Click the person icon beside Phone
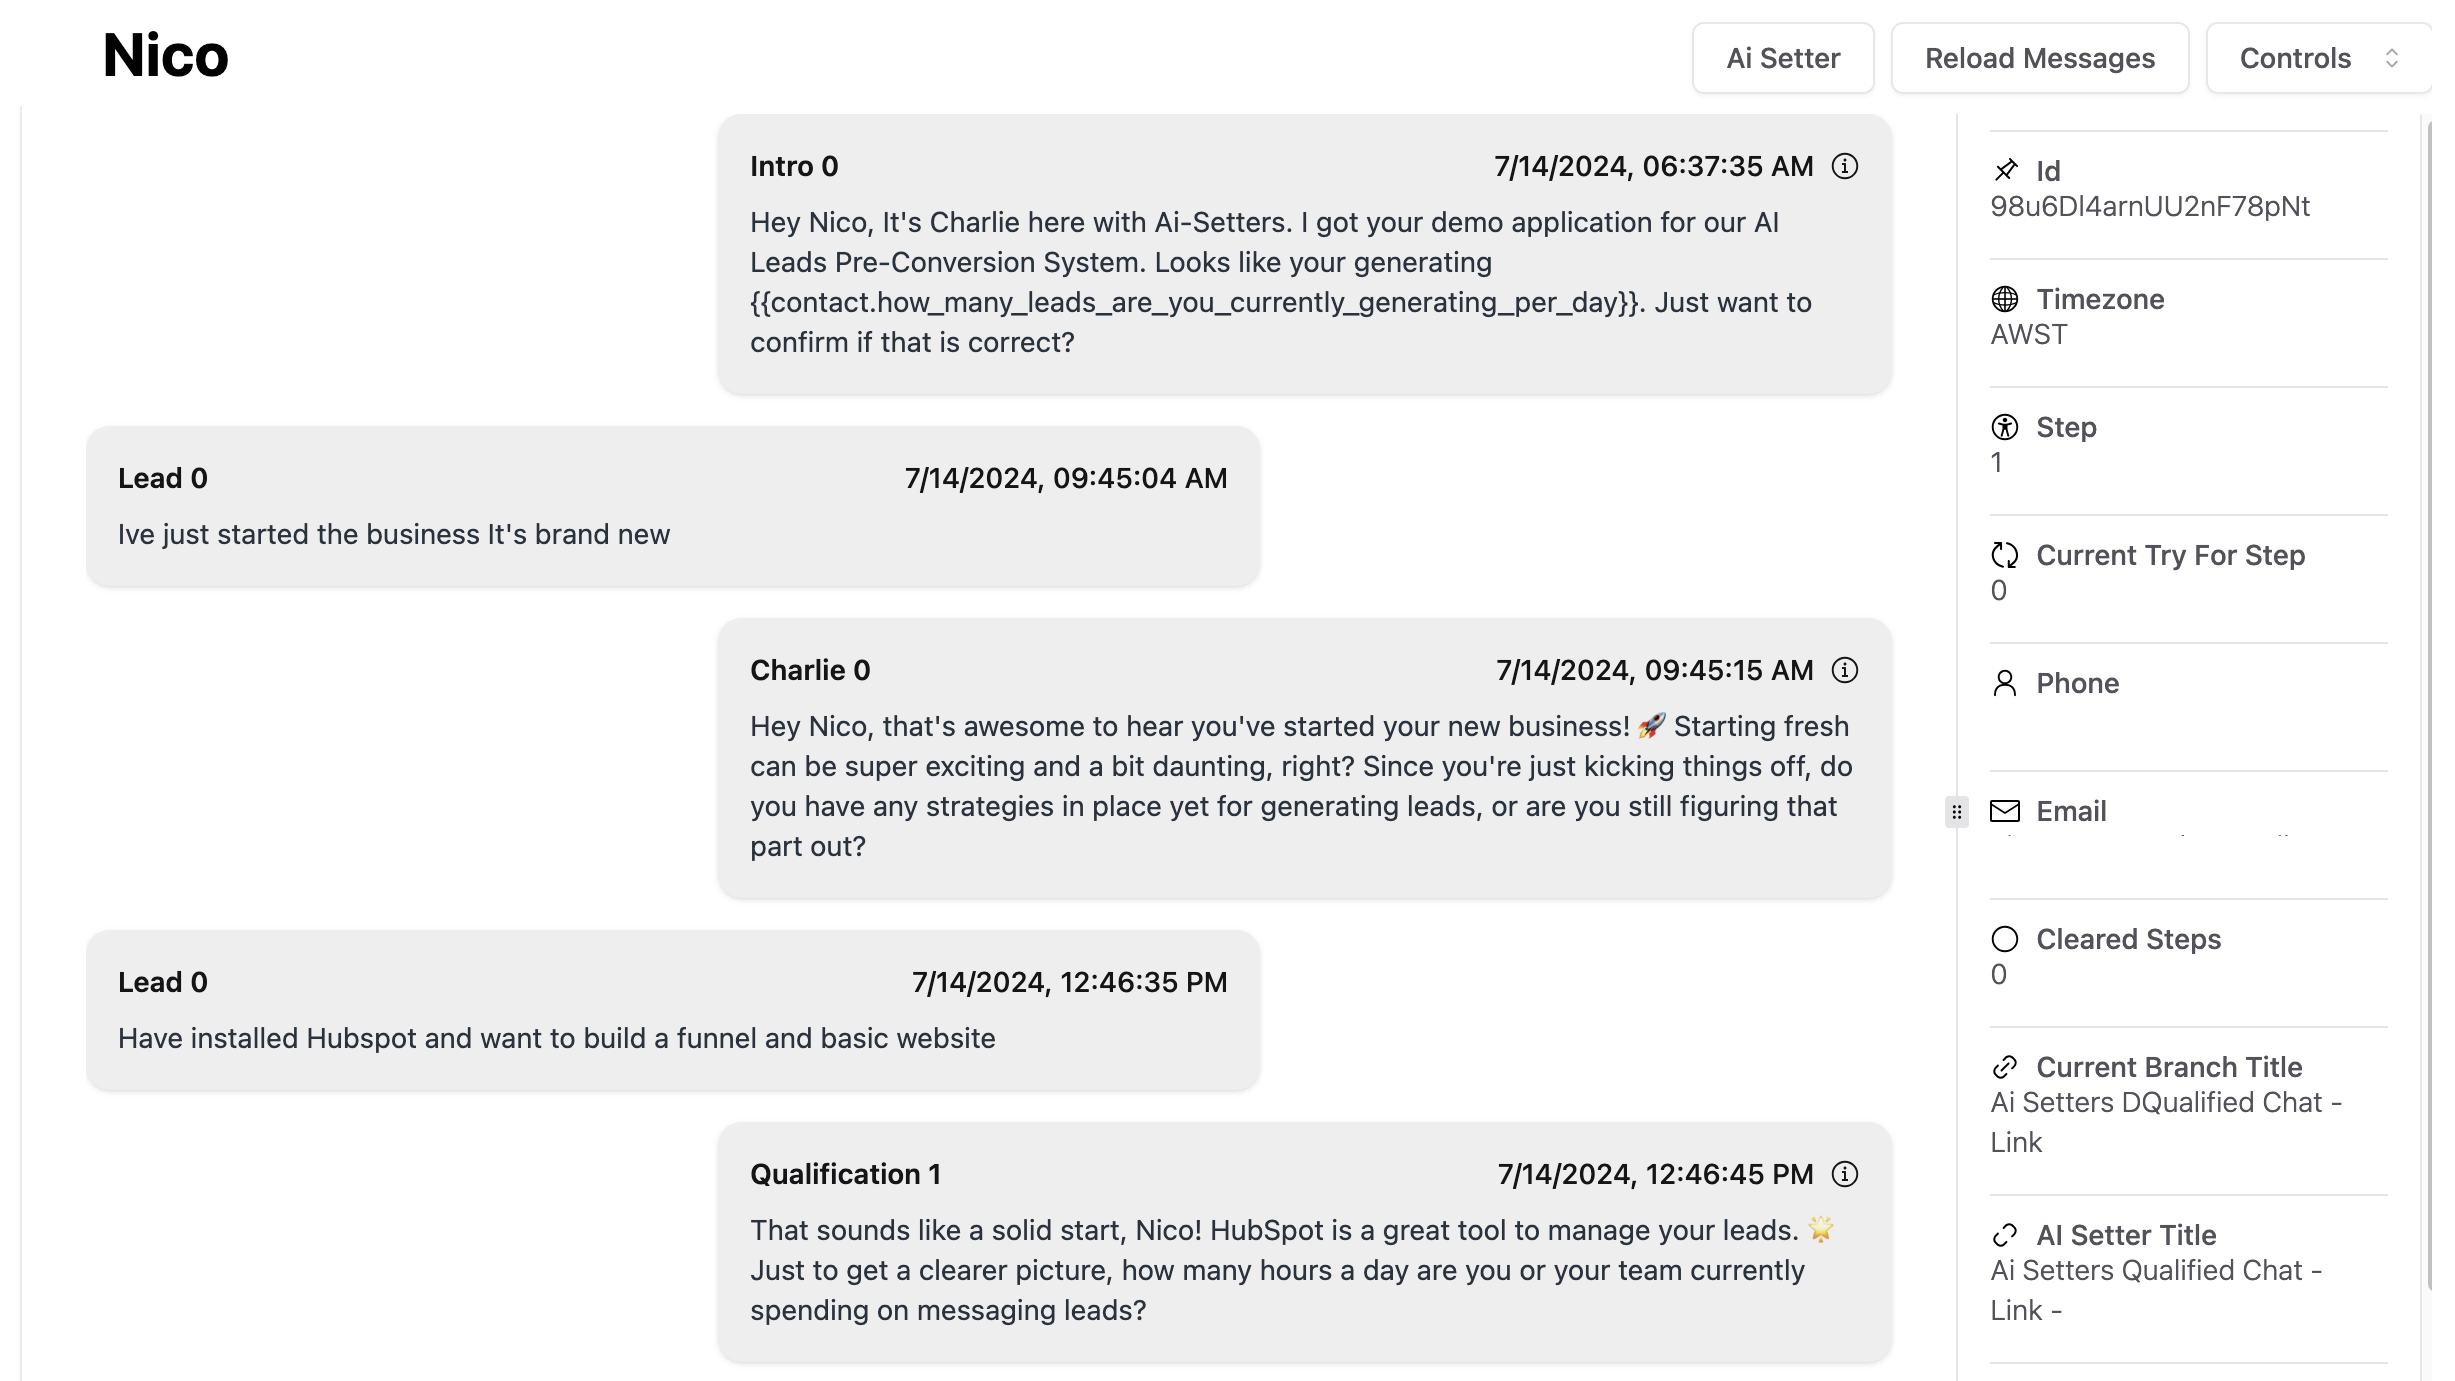Viewport: 2455px width, 1381px height. [x=2005, y=683]
